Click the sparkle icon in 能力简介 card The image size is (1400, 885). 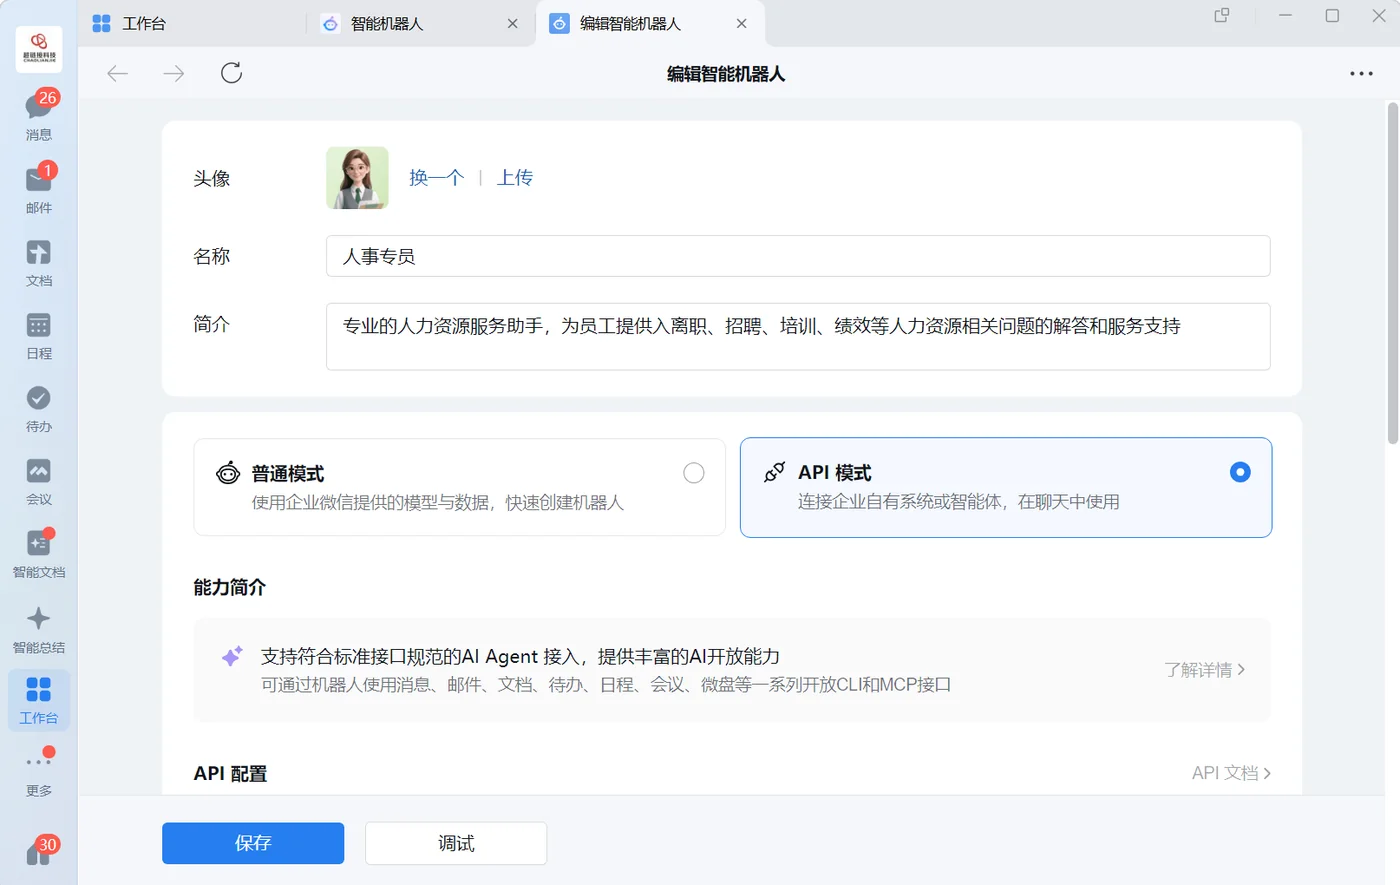point(232,657)
